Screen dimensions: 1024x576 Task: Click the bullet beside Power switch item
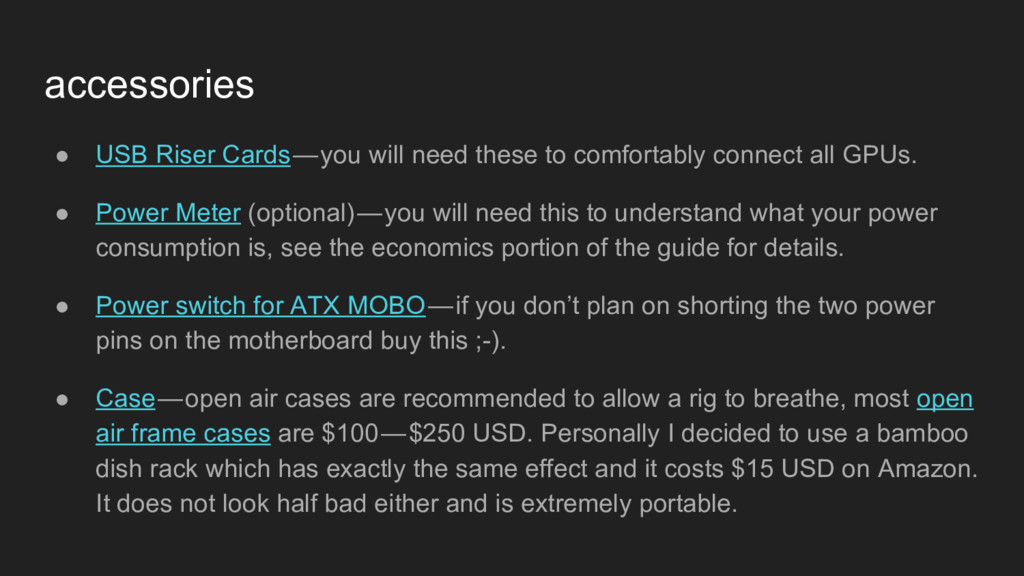(x=62, y=306)
